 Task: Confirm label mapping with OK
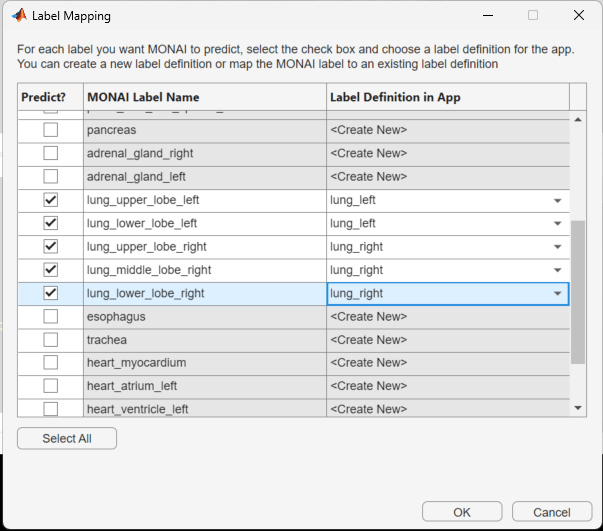[x=462, y=512]
